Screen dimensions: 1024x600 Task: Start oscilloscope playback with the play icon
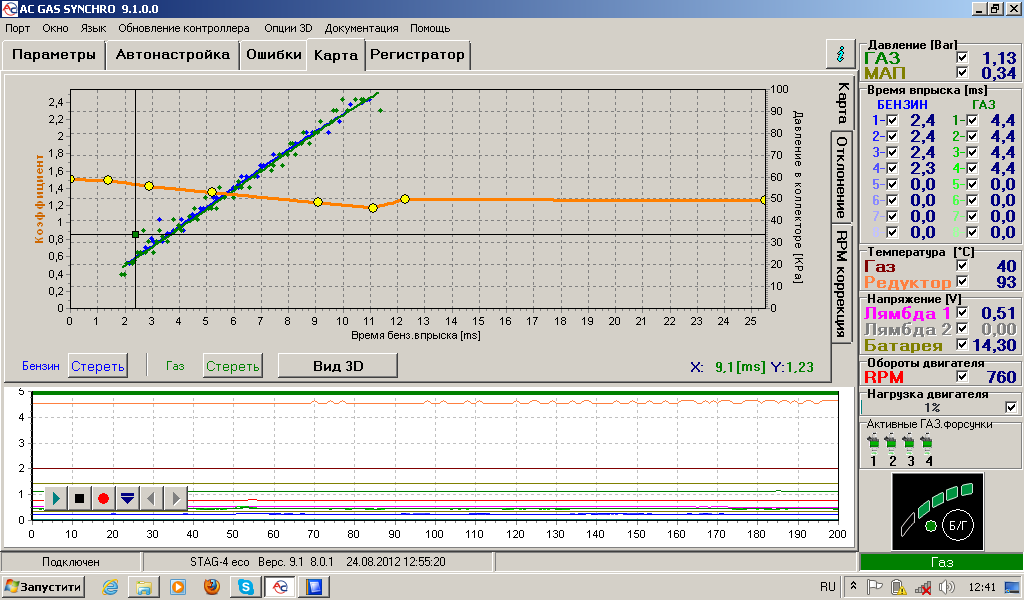(x=56, y=499)
